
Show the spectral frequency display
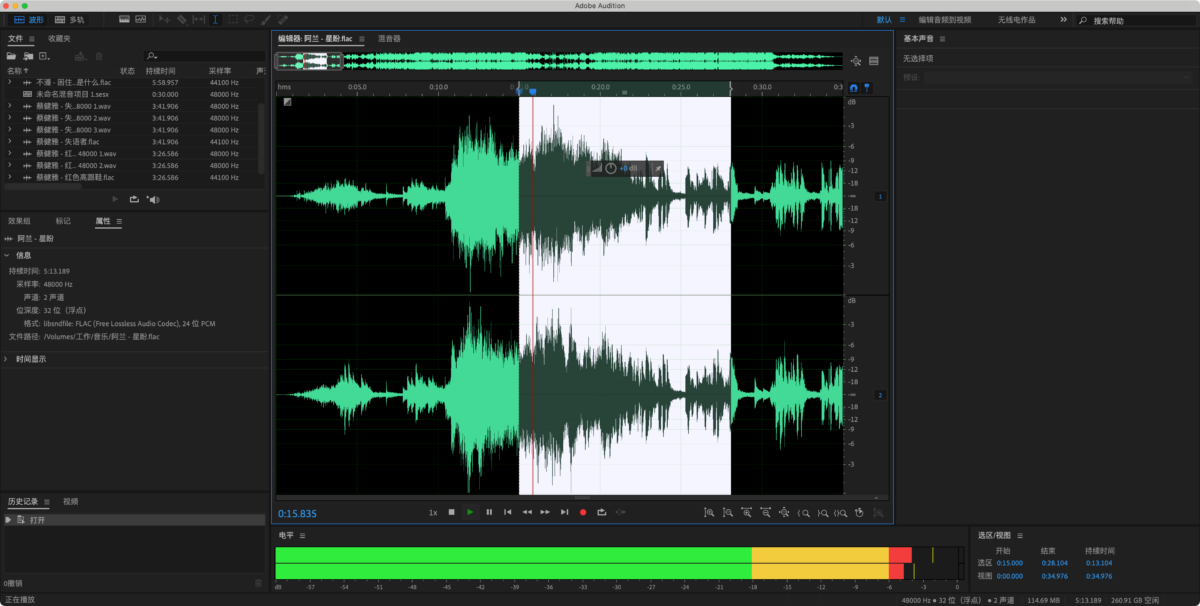(x=124, y=19)
